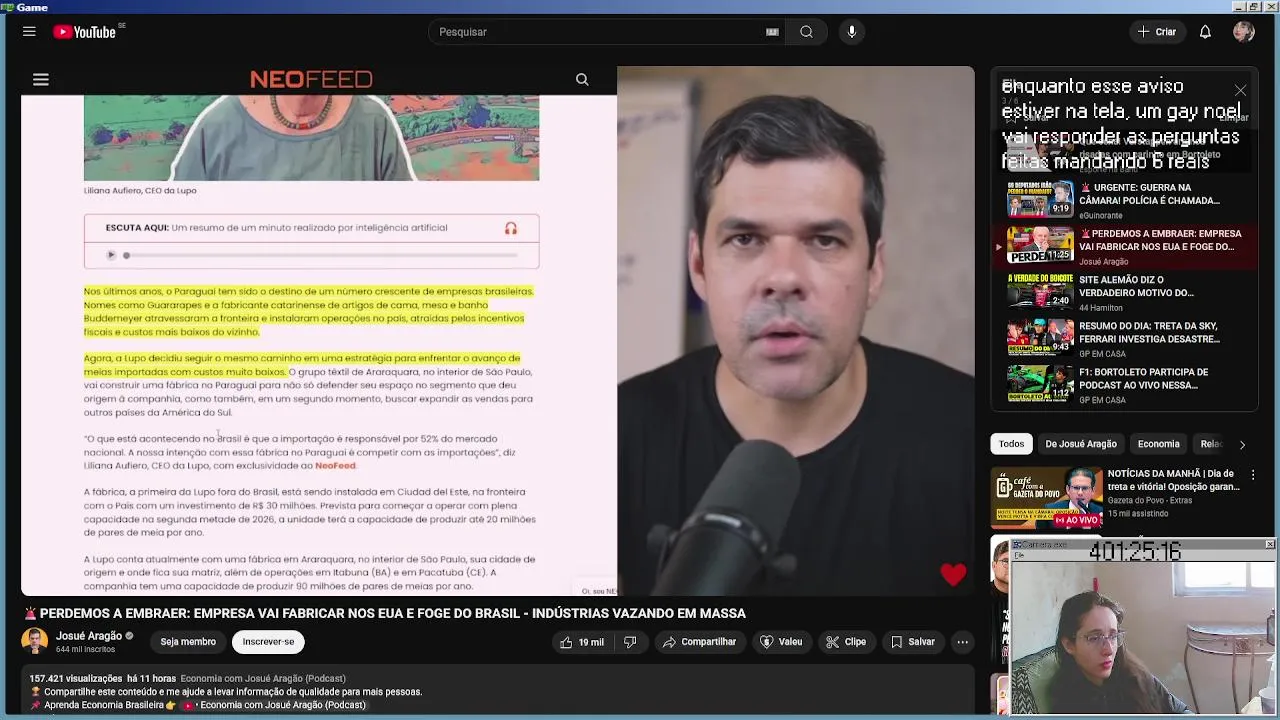Select the Todos filter chip
The width and height of the screenshot is (1280, 720).
click(1012, 444)
